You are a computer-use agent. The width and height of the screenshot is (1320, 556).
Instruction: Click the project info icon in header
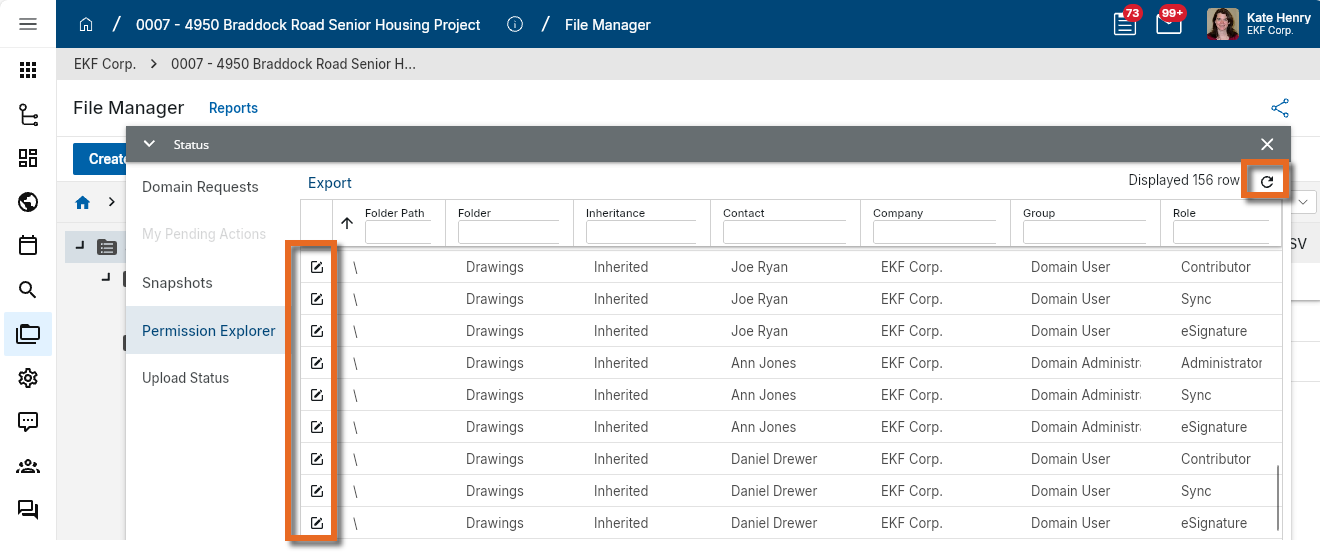[515, 24]
